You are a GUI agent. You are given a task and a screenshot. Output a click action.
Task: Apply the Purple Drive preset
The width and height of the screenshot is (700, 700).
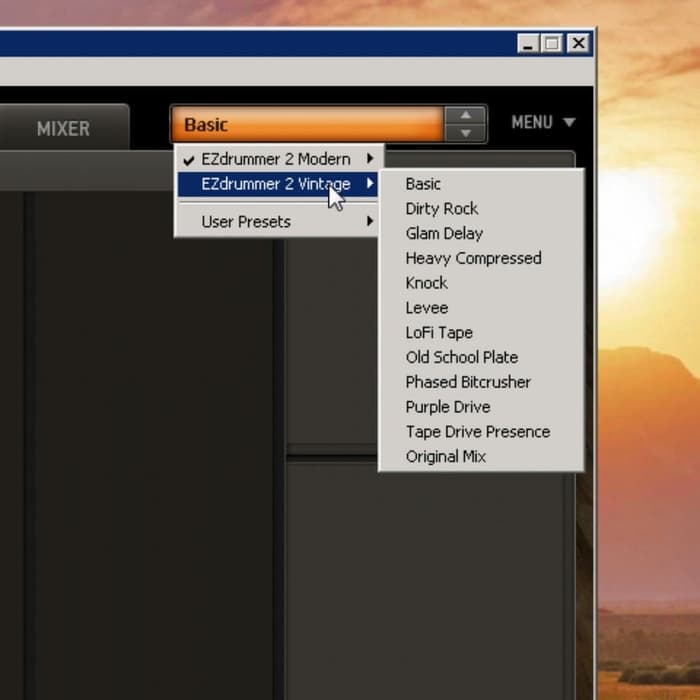481,407
